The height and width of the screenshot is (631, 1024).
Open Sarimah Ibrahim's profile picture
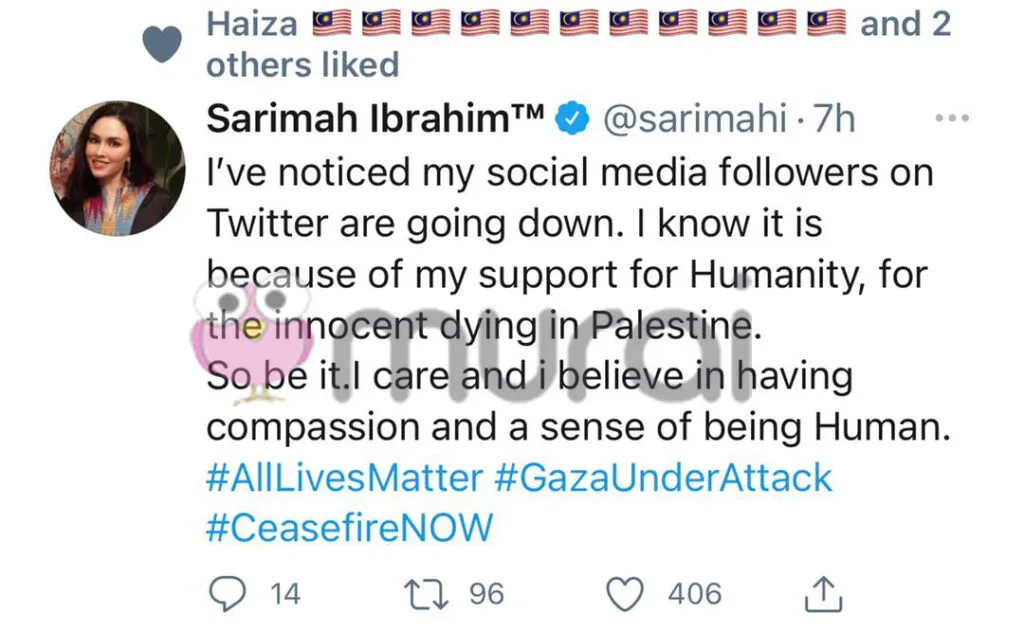(x=117, y=168)
